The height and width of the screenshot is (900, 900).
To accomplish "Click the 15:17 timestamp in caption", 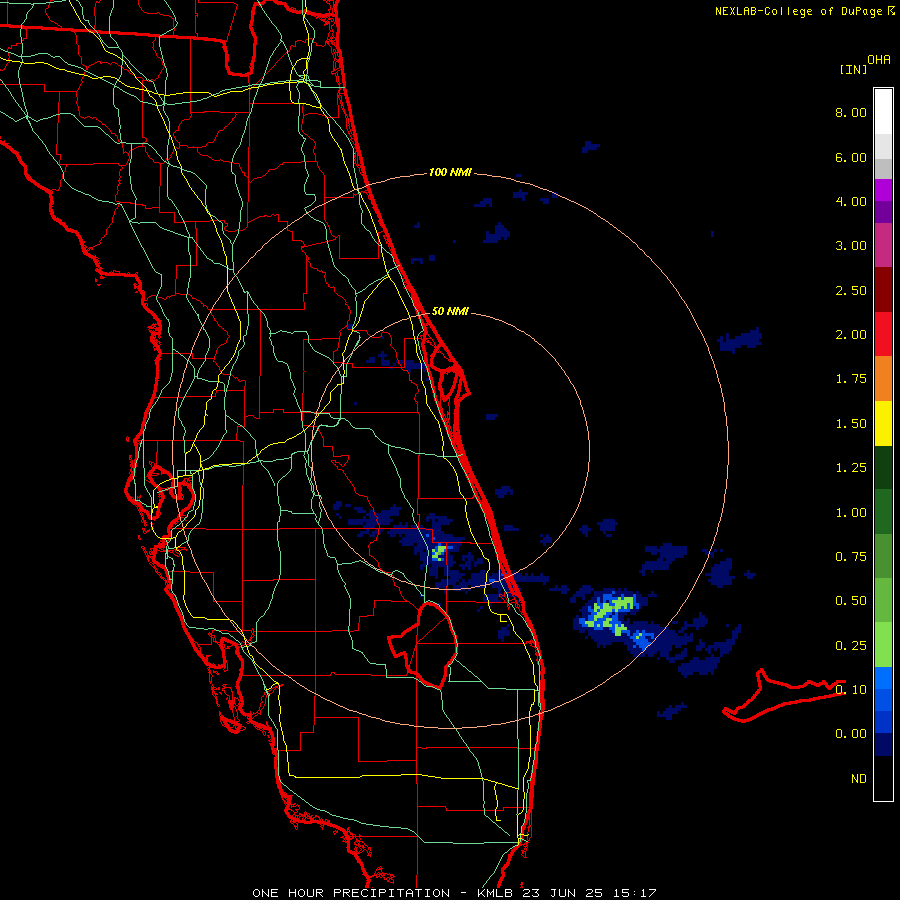I will 634,893.
